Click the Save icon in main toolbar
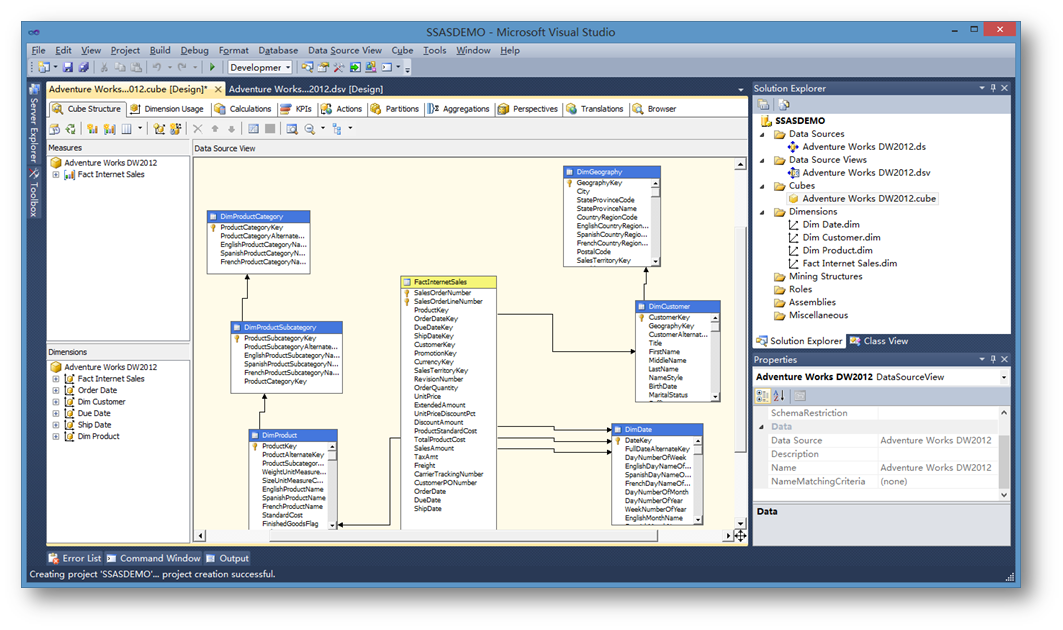The width and height of the screenshot is (1063, 630). point(68,68)
